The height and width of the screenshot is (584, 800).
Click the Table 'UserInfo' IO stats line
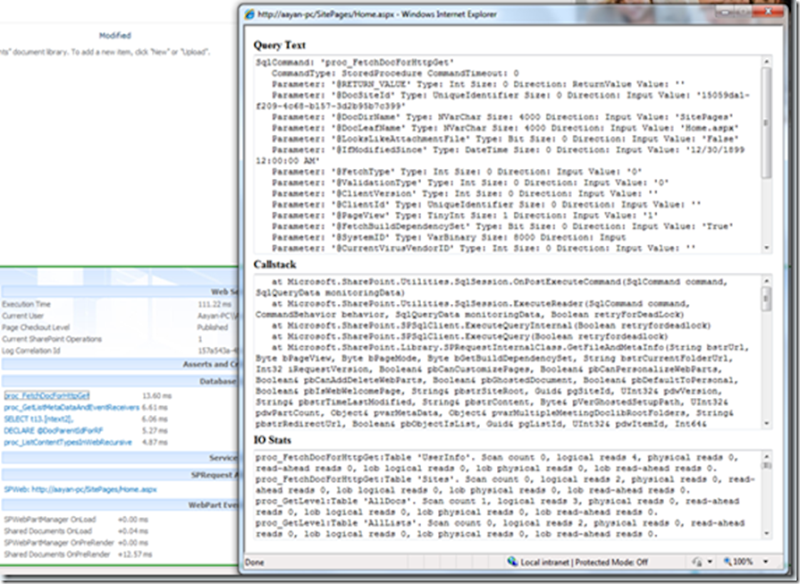(x=498, y=463)
